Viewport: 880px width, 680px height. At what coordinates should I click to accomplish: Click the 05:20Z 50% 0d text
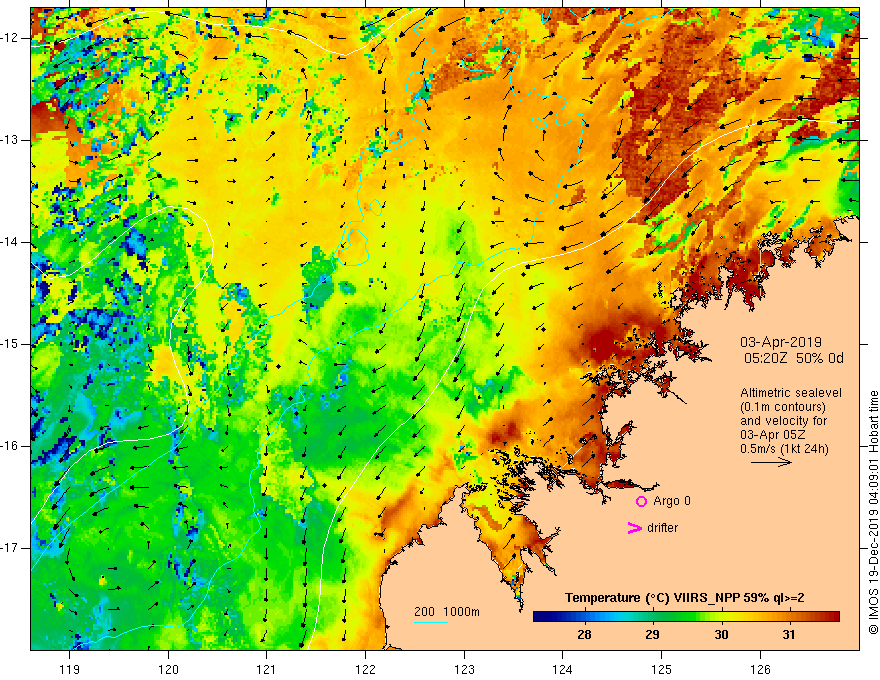coord(794,359)
